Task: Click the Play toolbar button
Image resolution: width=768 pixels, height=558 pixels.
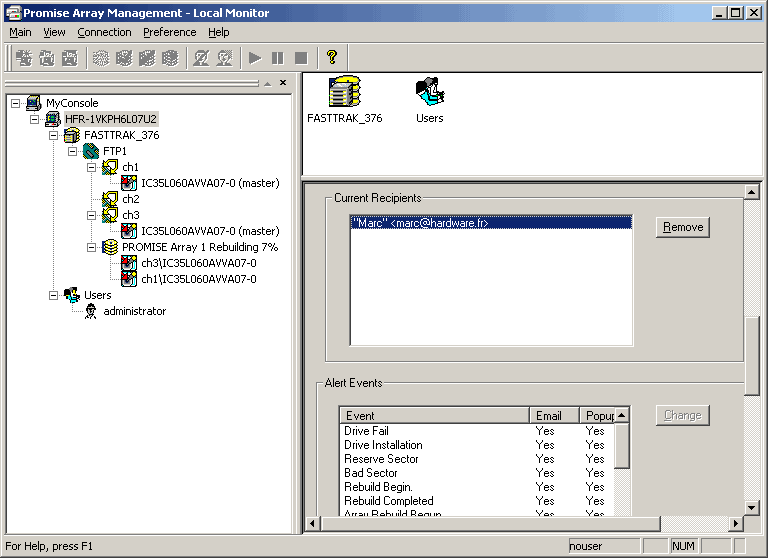Action: (x=255, y=58)
